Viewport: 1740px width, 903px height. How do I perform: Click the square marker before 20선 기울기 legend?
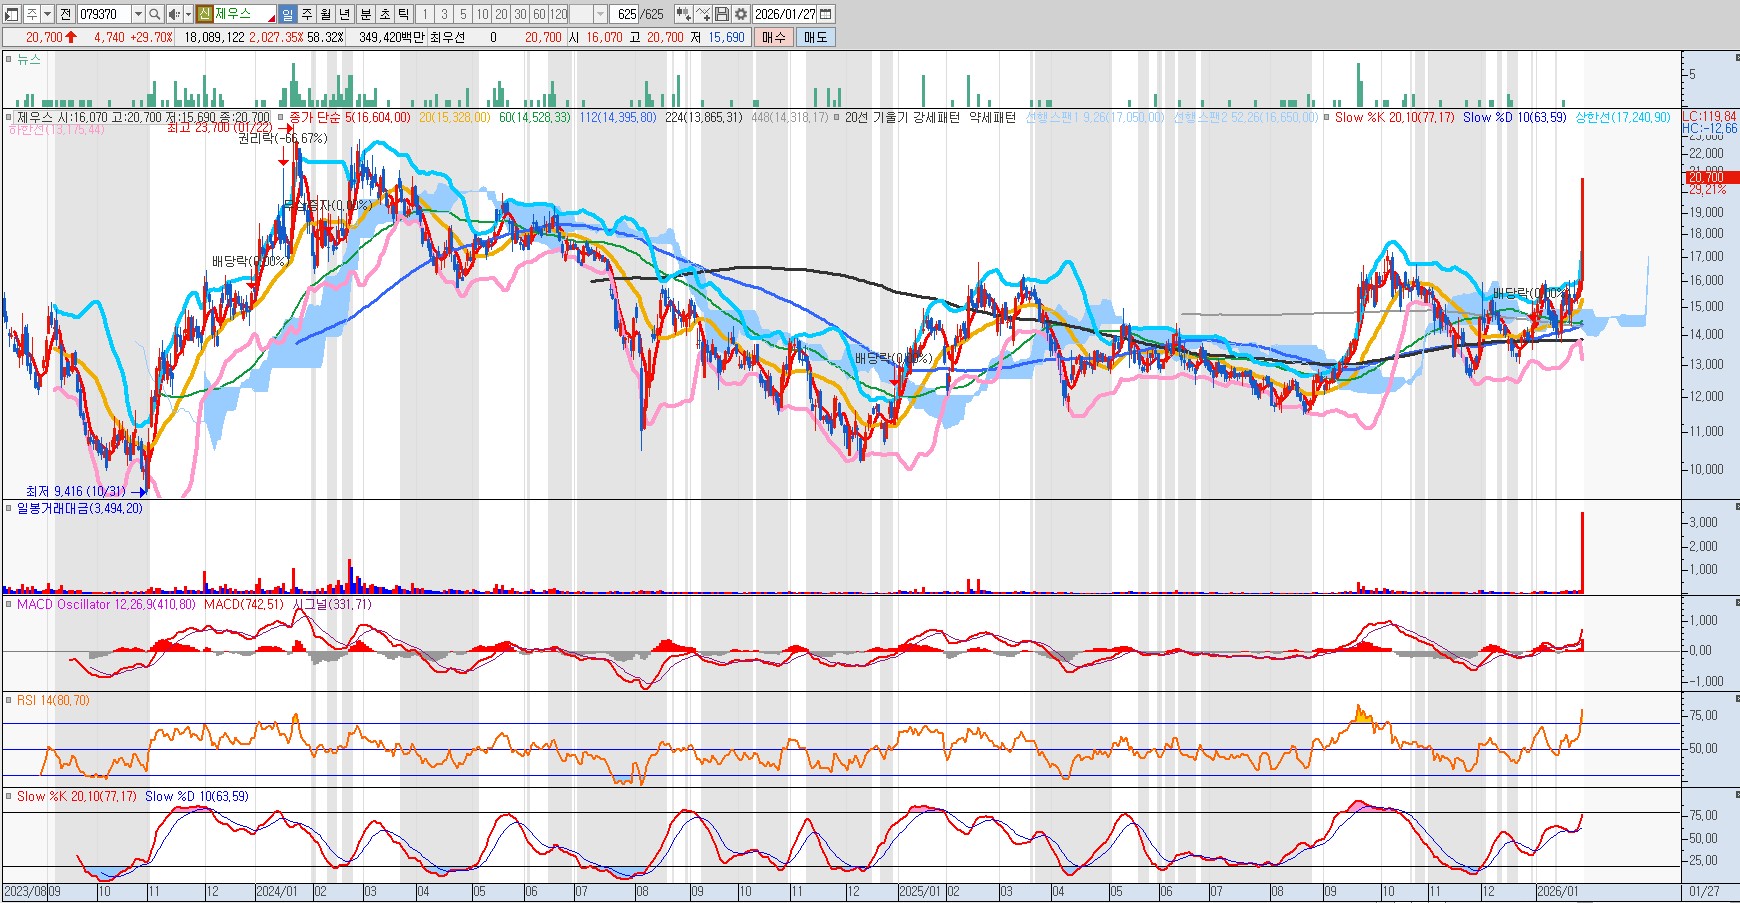pos(837,117)
